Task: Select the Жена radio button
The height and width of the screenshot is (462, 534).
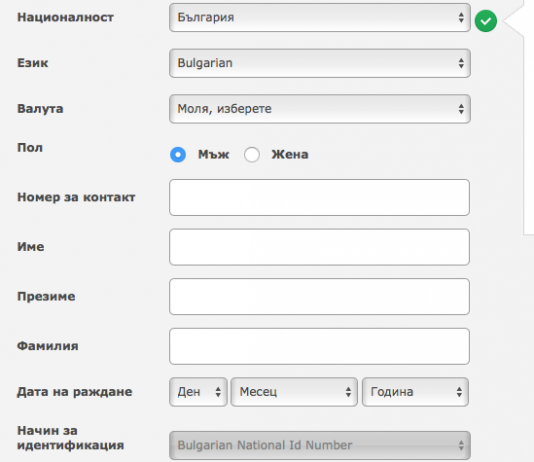Action: [252, 155]
